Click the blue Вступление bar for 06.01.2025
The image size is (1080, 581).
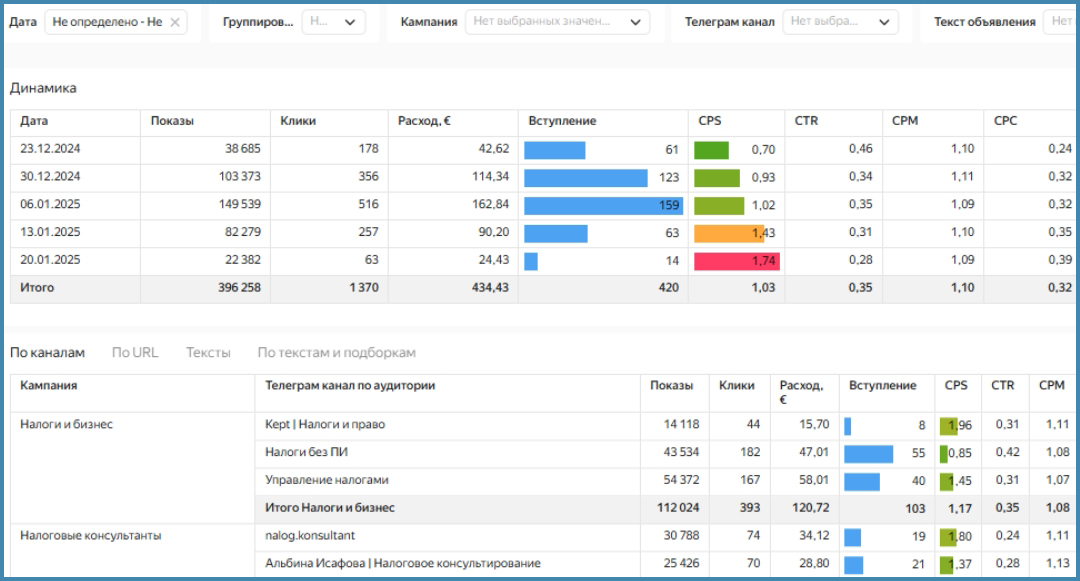pos(603,205)
